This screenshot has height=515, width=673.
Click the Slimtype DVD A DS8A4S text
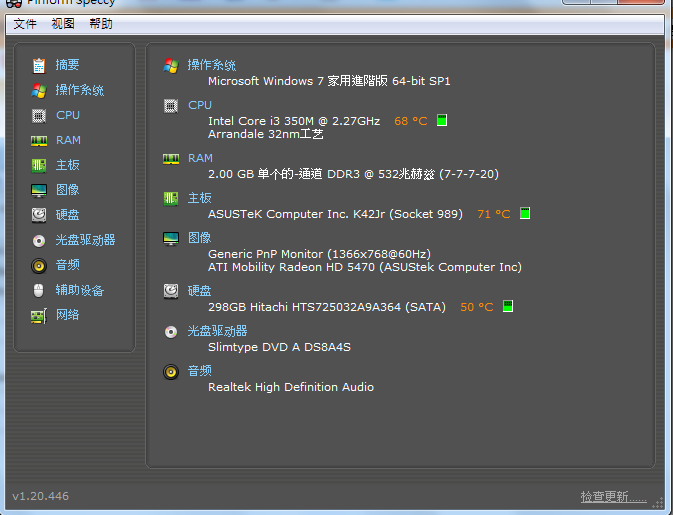279,347
